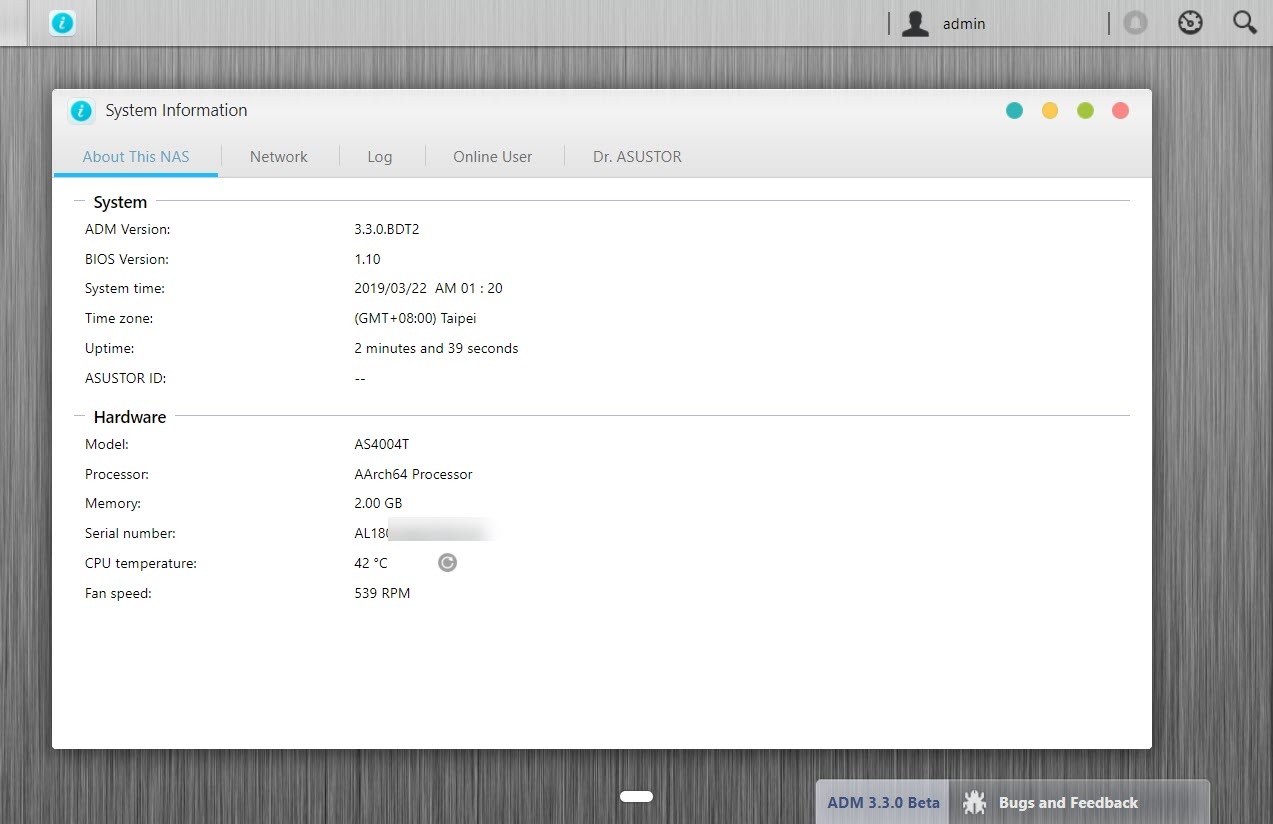Screen dimensions: 1273x824
Task: Click the uptime value 2 minutes and 39 seconds
Action: pos(436,348)
